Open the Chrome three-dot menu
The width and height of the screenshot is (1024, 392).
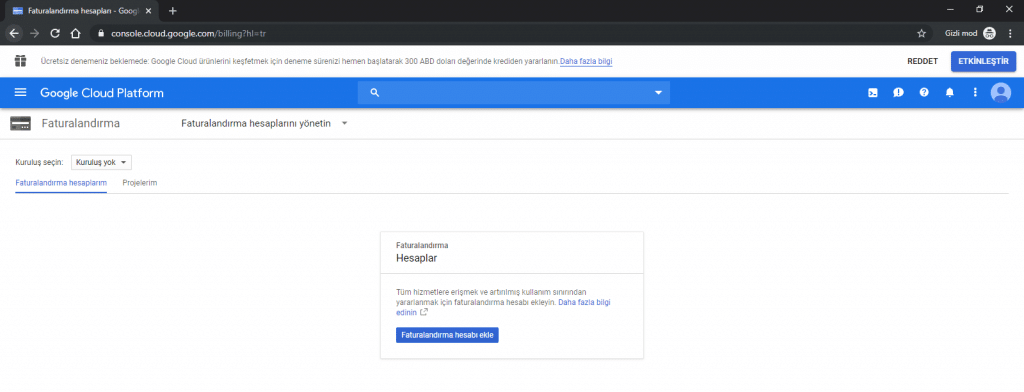point(1010,33)
